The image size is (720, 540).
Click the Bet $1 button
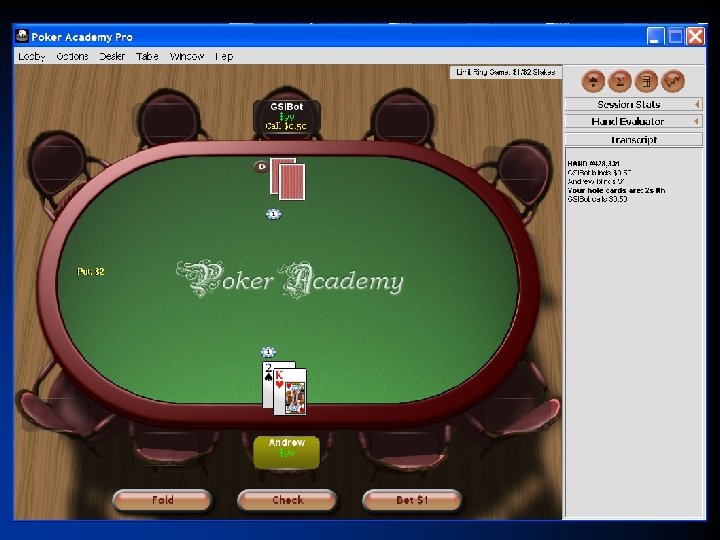click(x=412, y=500)
